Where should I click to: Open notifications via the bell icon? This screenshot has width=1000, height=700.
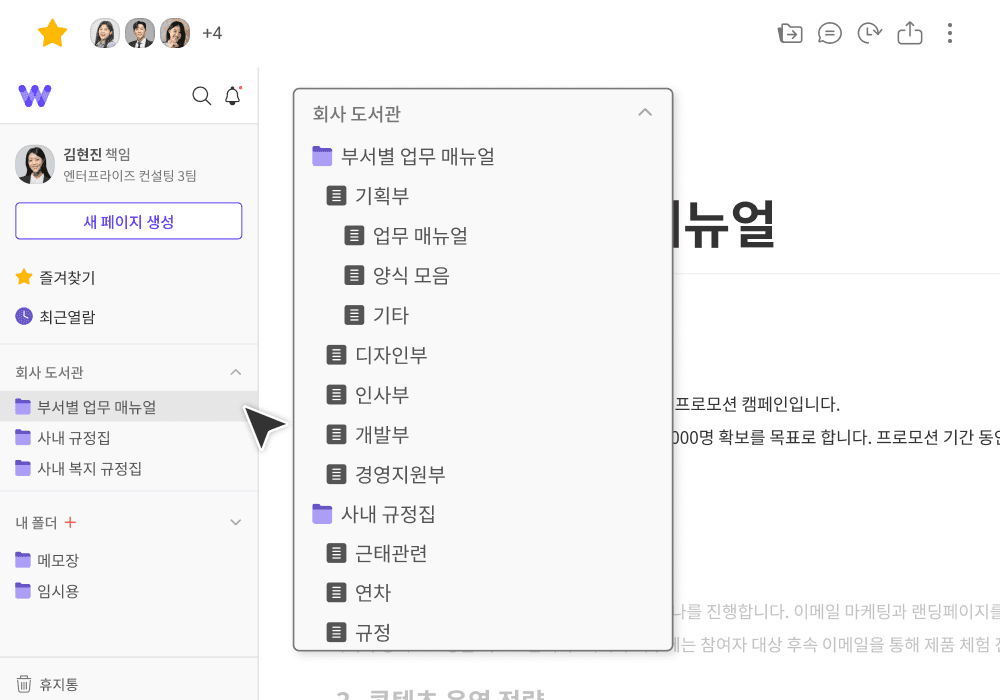pyautogui.click(x=233, y=96)
